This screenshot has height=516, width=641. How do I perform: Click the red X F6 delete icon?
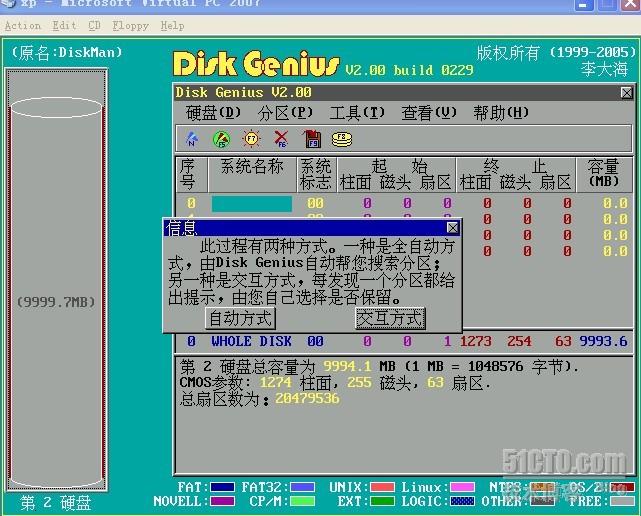click(x=281, y=139)
